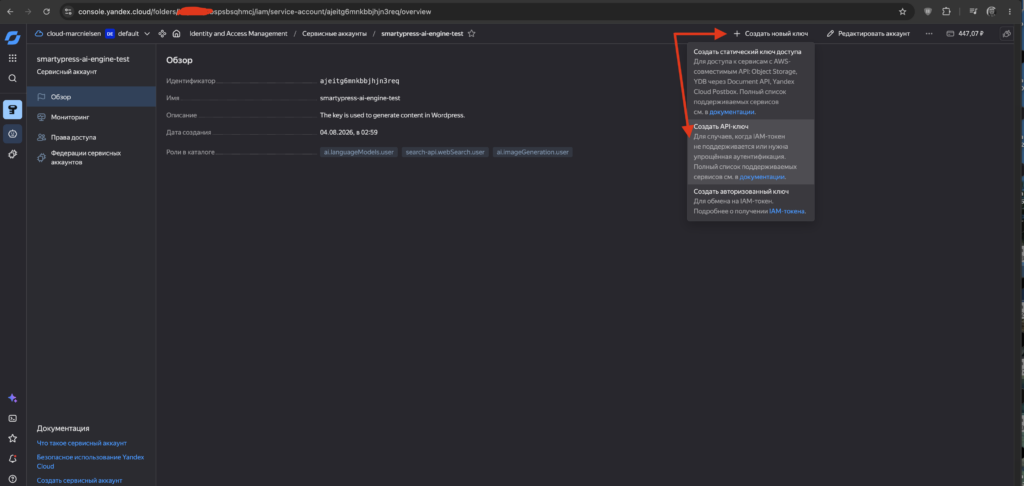Click the Yandex Cloud logo icon
The height and width of the screenshot is (486, 1024).
click(x=12, y=37)
